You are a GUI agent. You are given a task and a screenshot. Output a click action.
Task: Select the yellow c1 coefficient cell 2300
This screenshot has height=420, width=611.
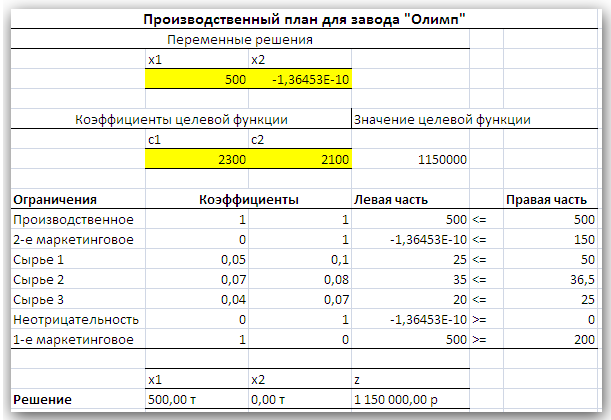tap(197, 159)
